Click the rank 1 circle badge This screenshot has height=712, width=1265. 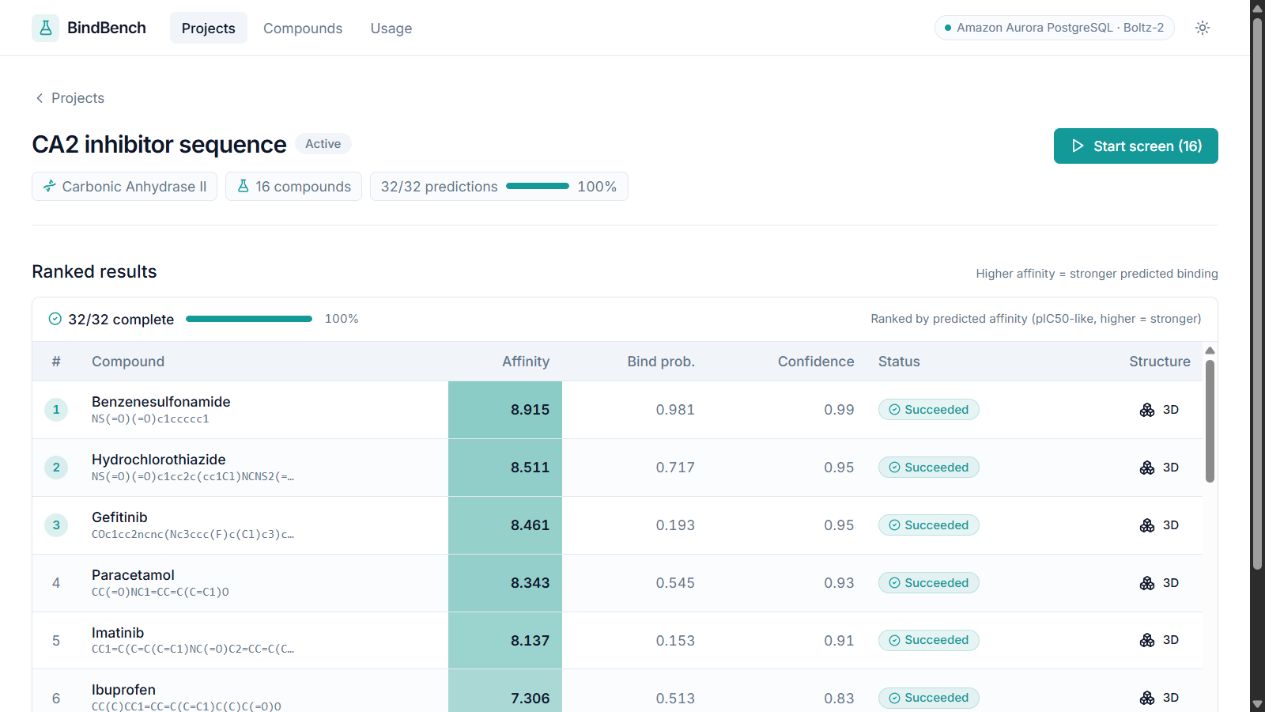click(x=56, y=409)
